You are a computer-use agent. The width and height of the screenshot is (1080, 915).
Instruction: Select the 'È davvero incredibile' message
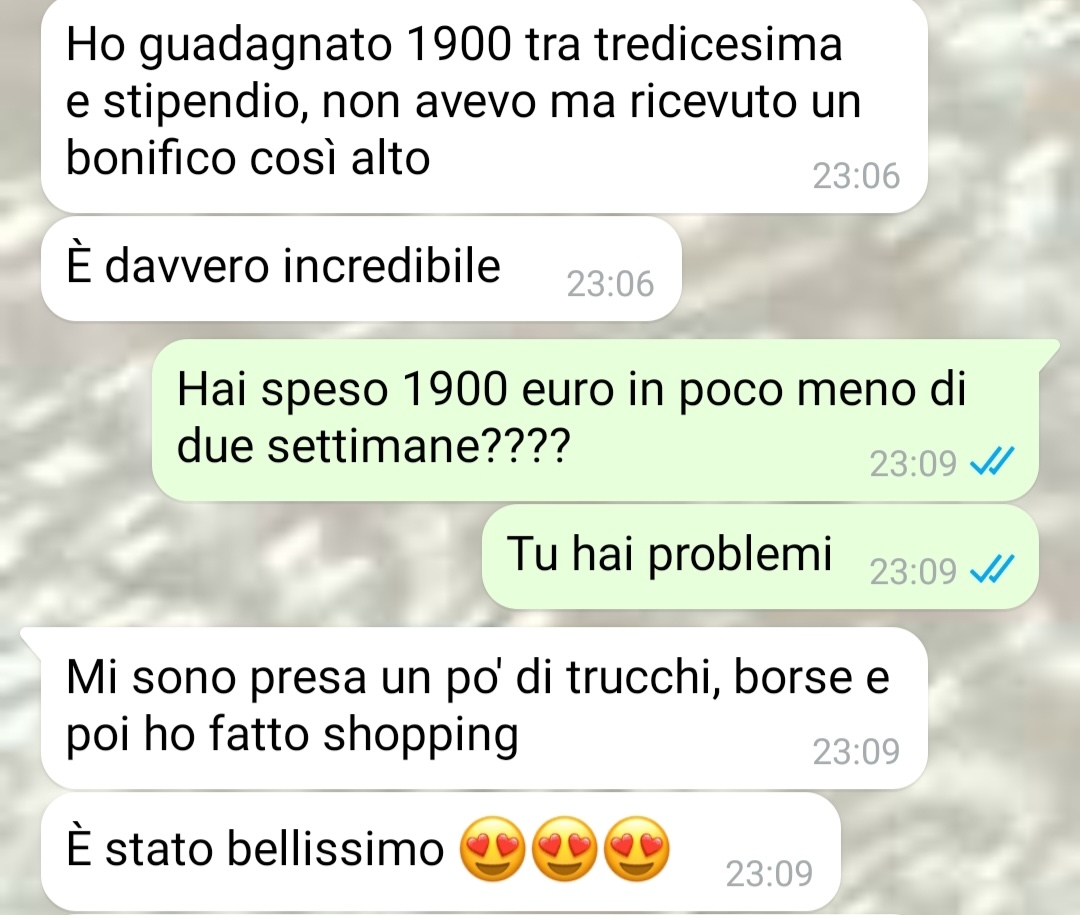361,269
